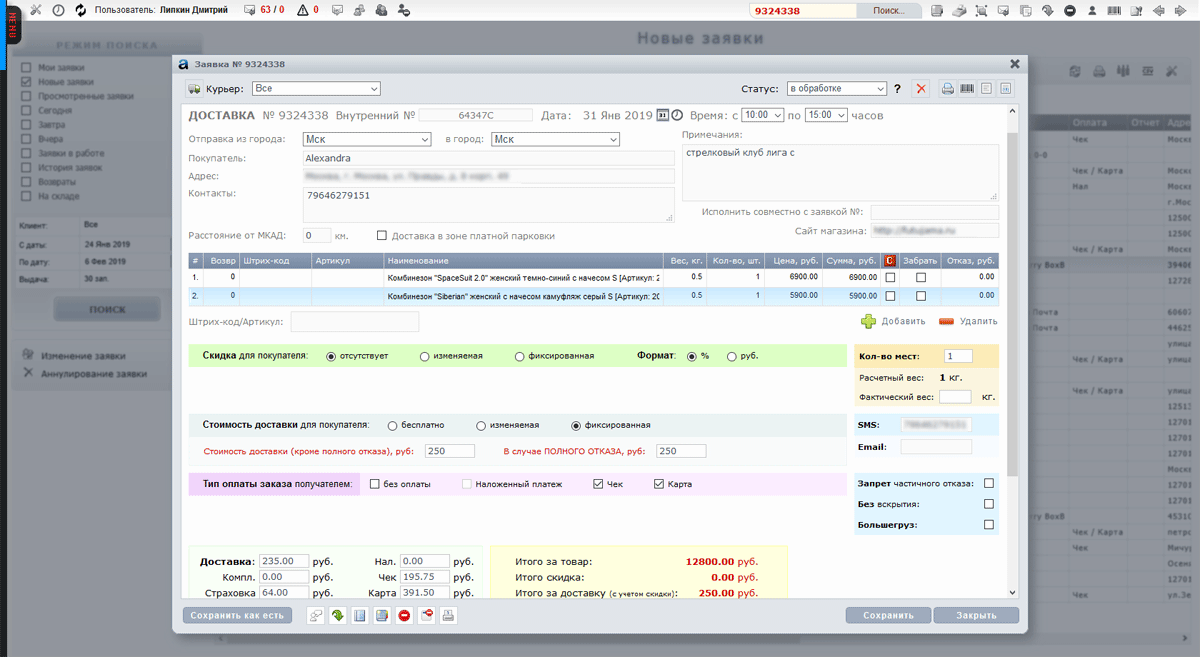Click the barcode icon in dialog header
1200x657 pixels.
click(x=967, y=89)
